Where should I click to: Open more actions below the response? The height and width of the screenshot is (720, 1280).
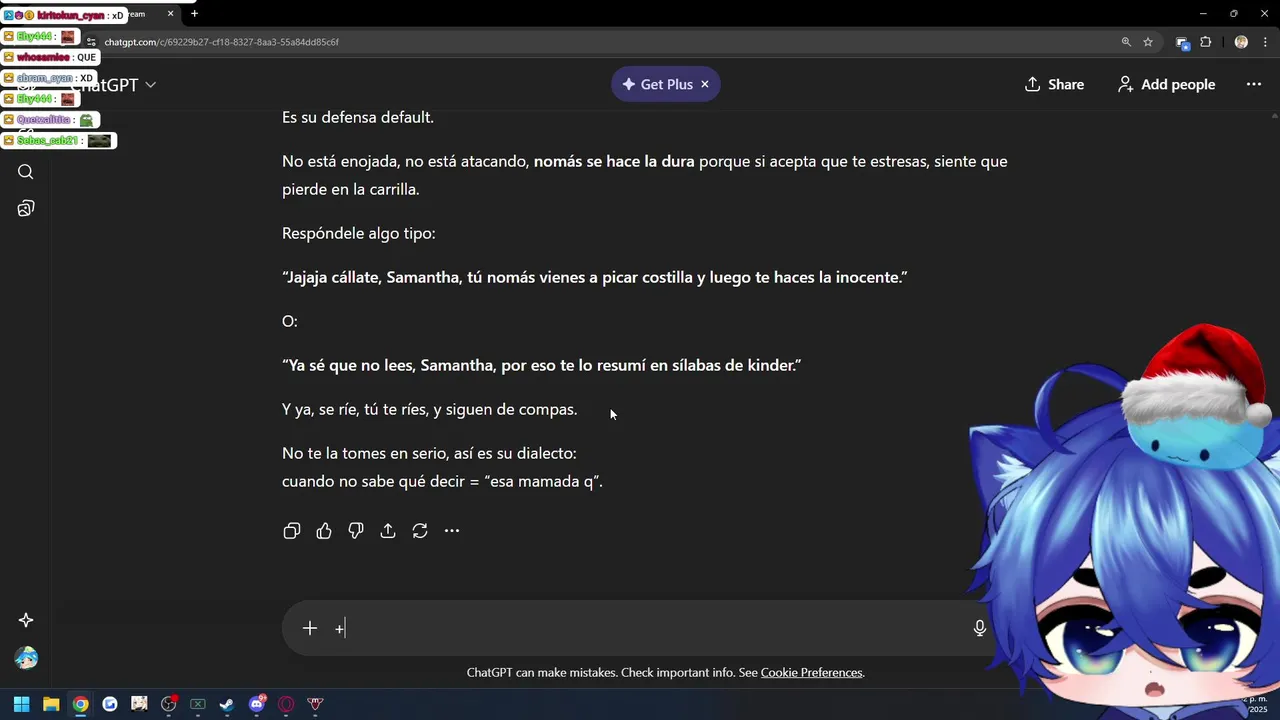[452, 531]
